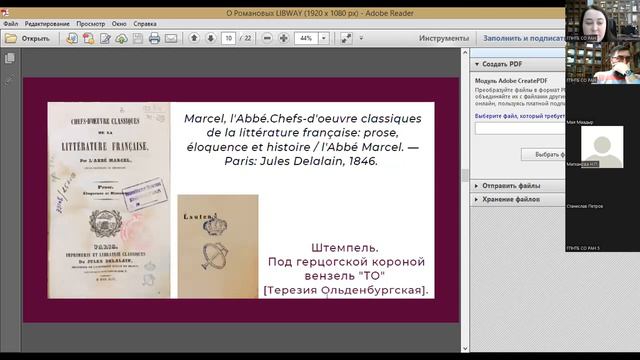
Task: Print the document with the printer icon
Action: tap(154, 38)
